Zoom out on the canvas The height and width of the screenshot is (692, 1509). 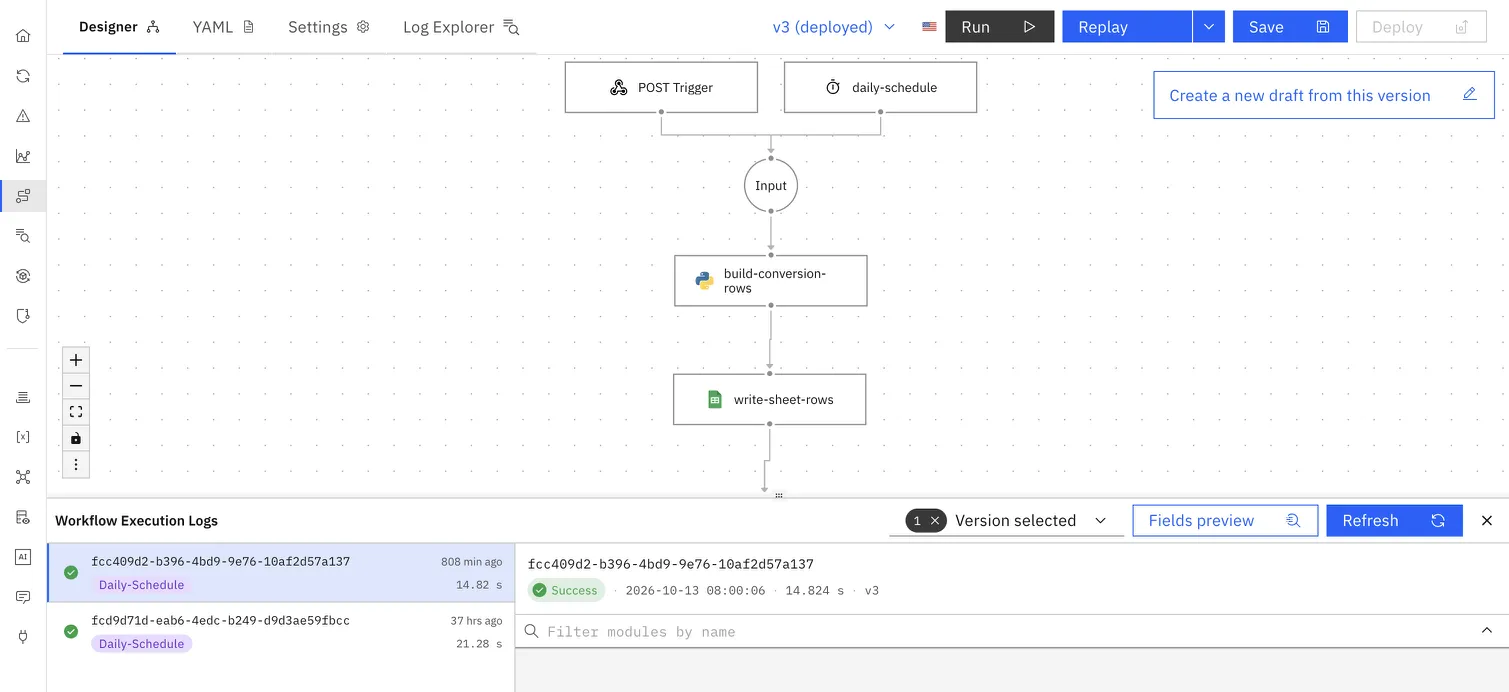coord(76,386)
